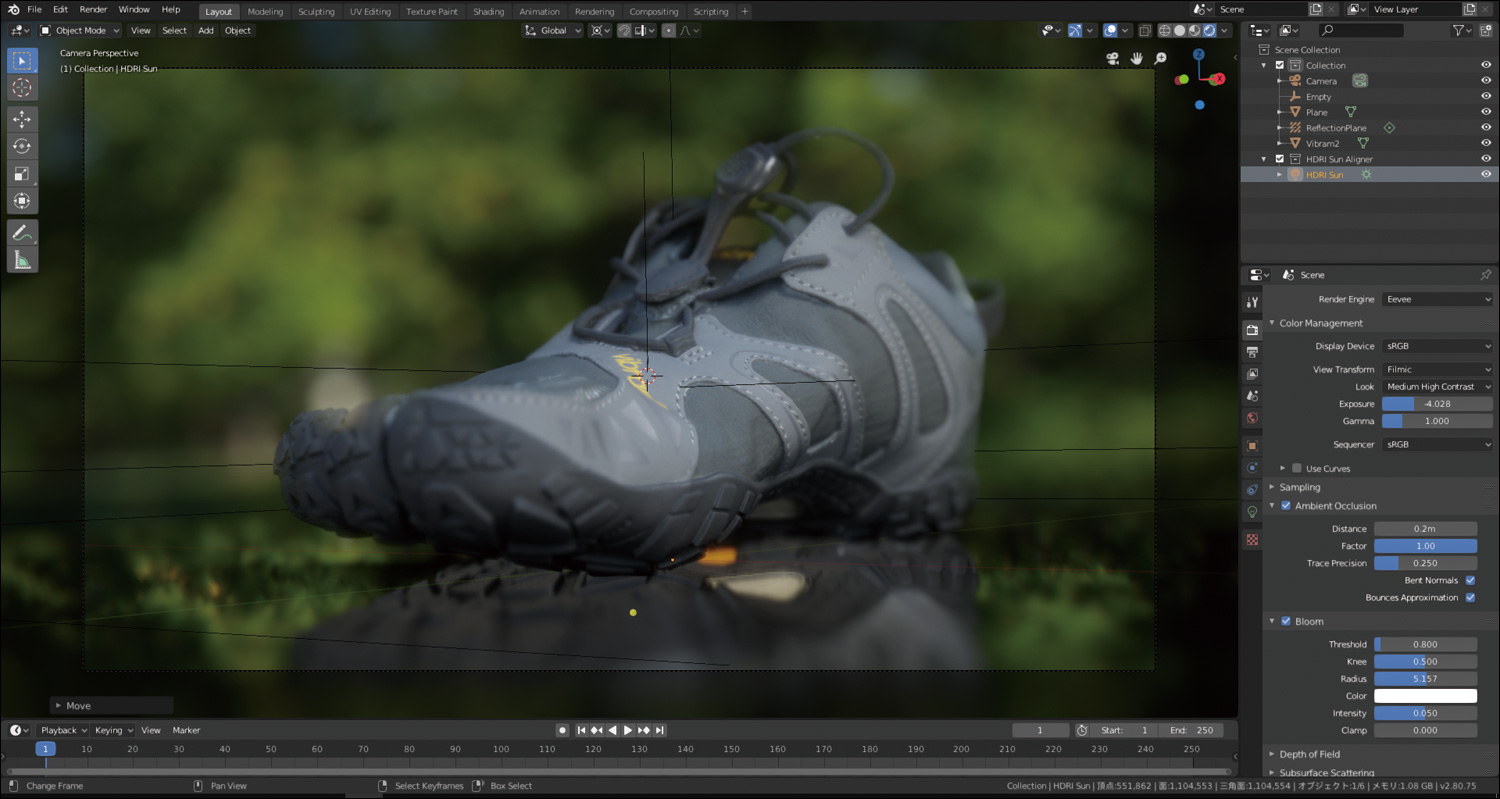Toggle Bloom checkbox
The width and height of the screenshot is (1500, 799).
pos(1286,621)
